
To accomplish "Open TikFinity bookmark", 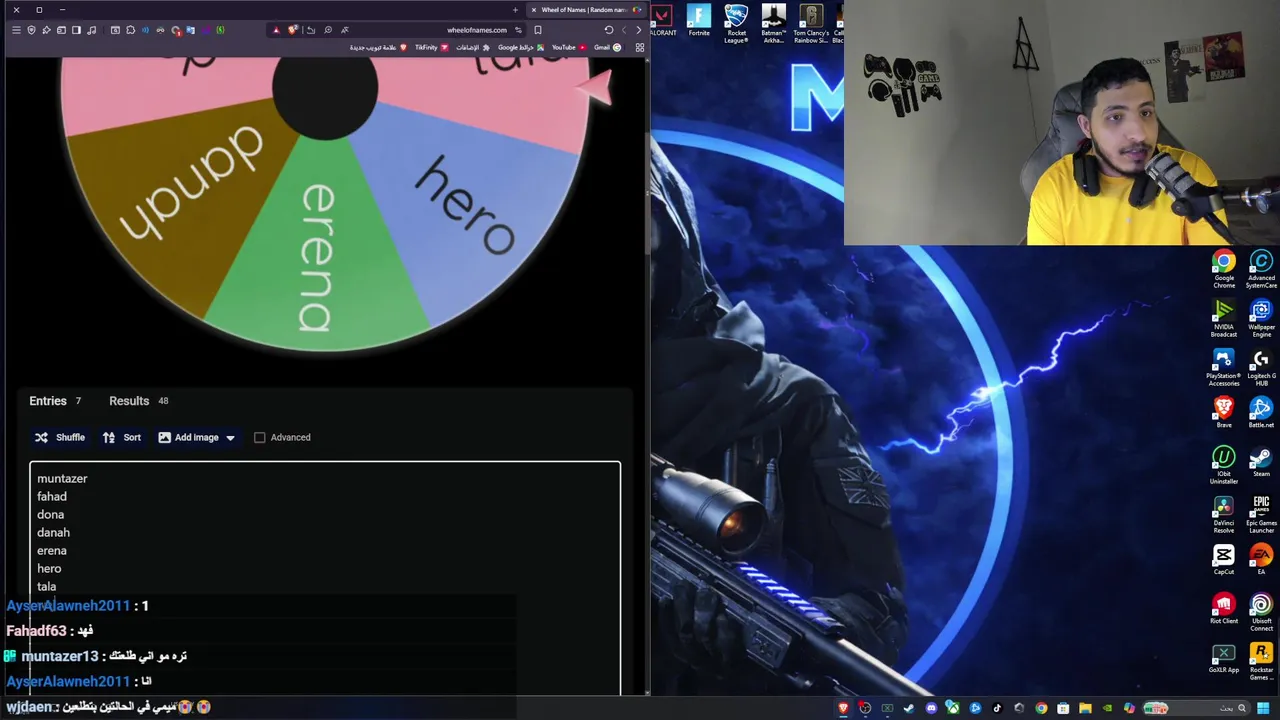I will (431, 47).
